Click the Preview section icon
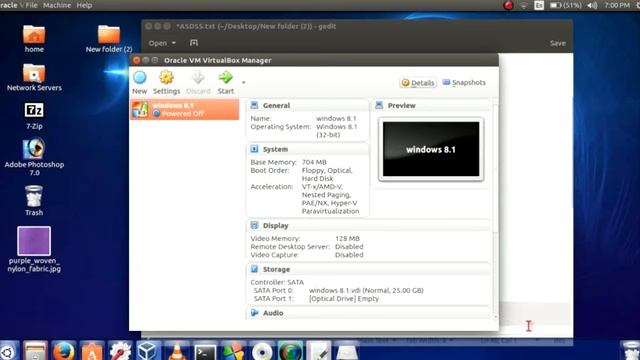This screenshot has width=640, height=360. pyautogui.click(x=379, y=105)
